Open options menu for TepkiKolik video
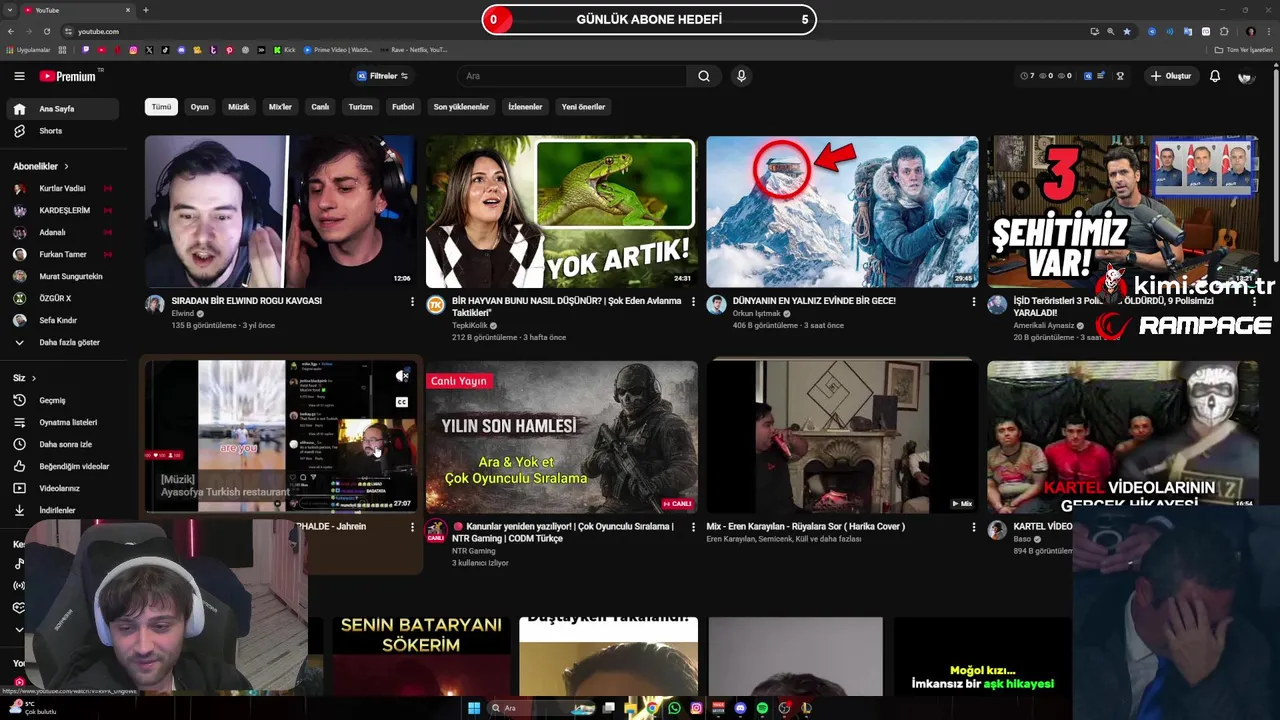This screenshot has height=720, width=1280. (693, 301)
